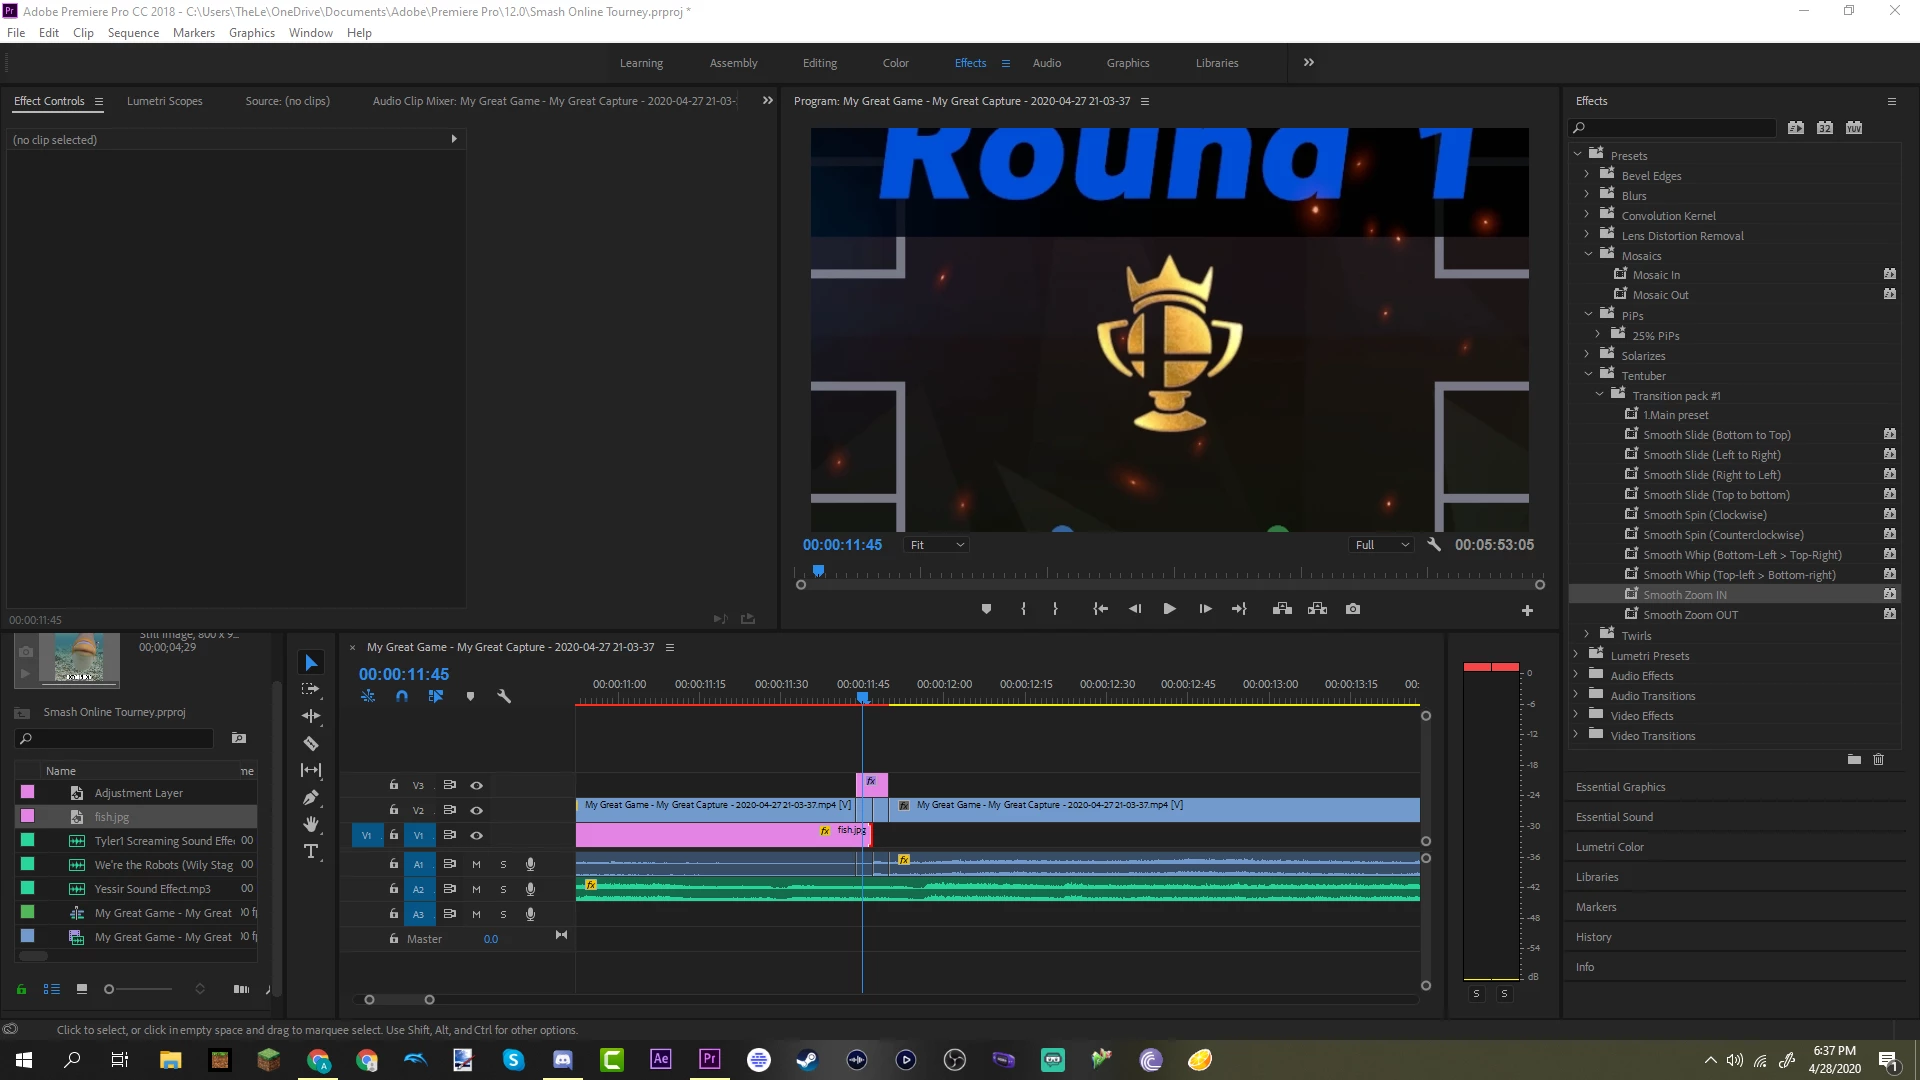Mute the A1 audio track
The image size is (1920, 1080).
476,864
